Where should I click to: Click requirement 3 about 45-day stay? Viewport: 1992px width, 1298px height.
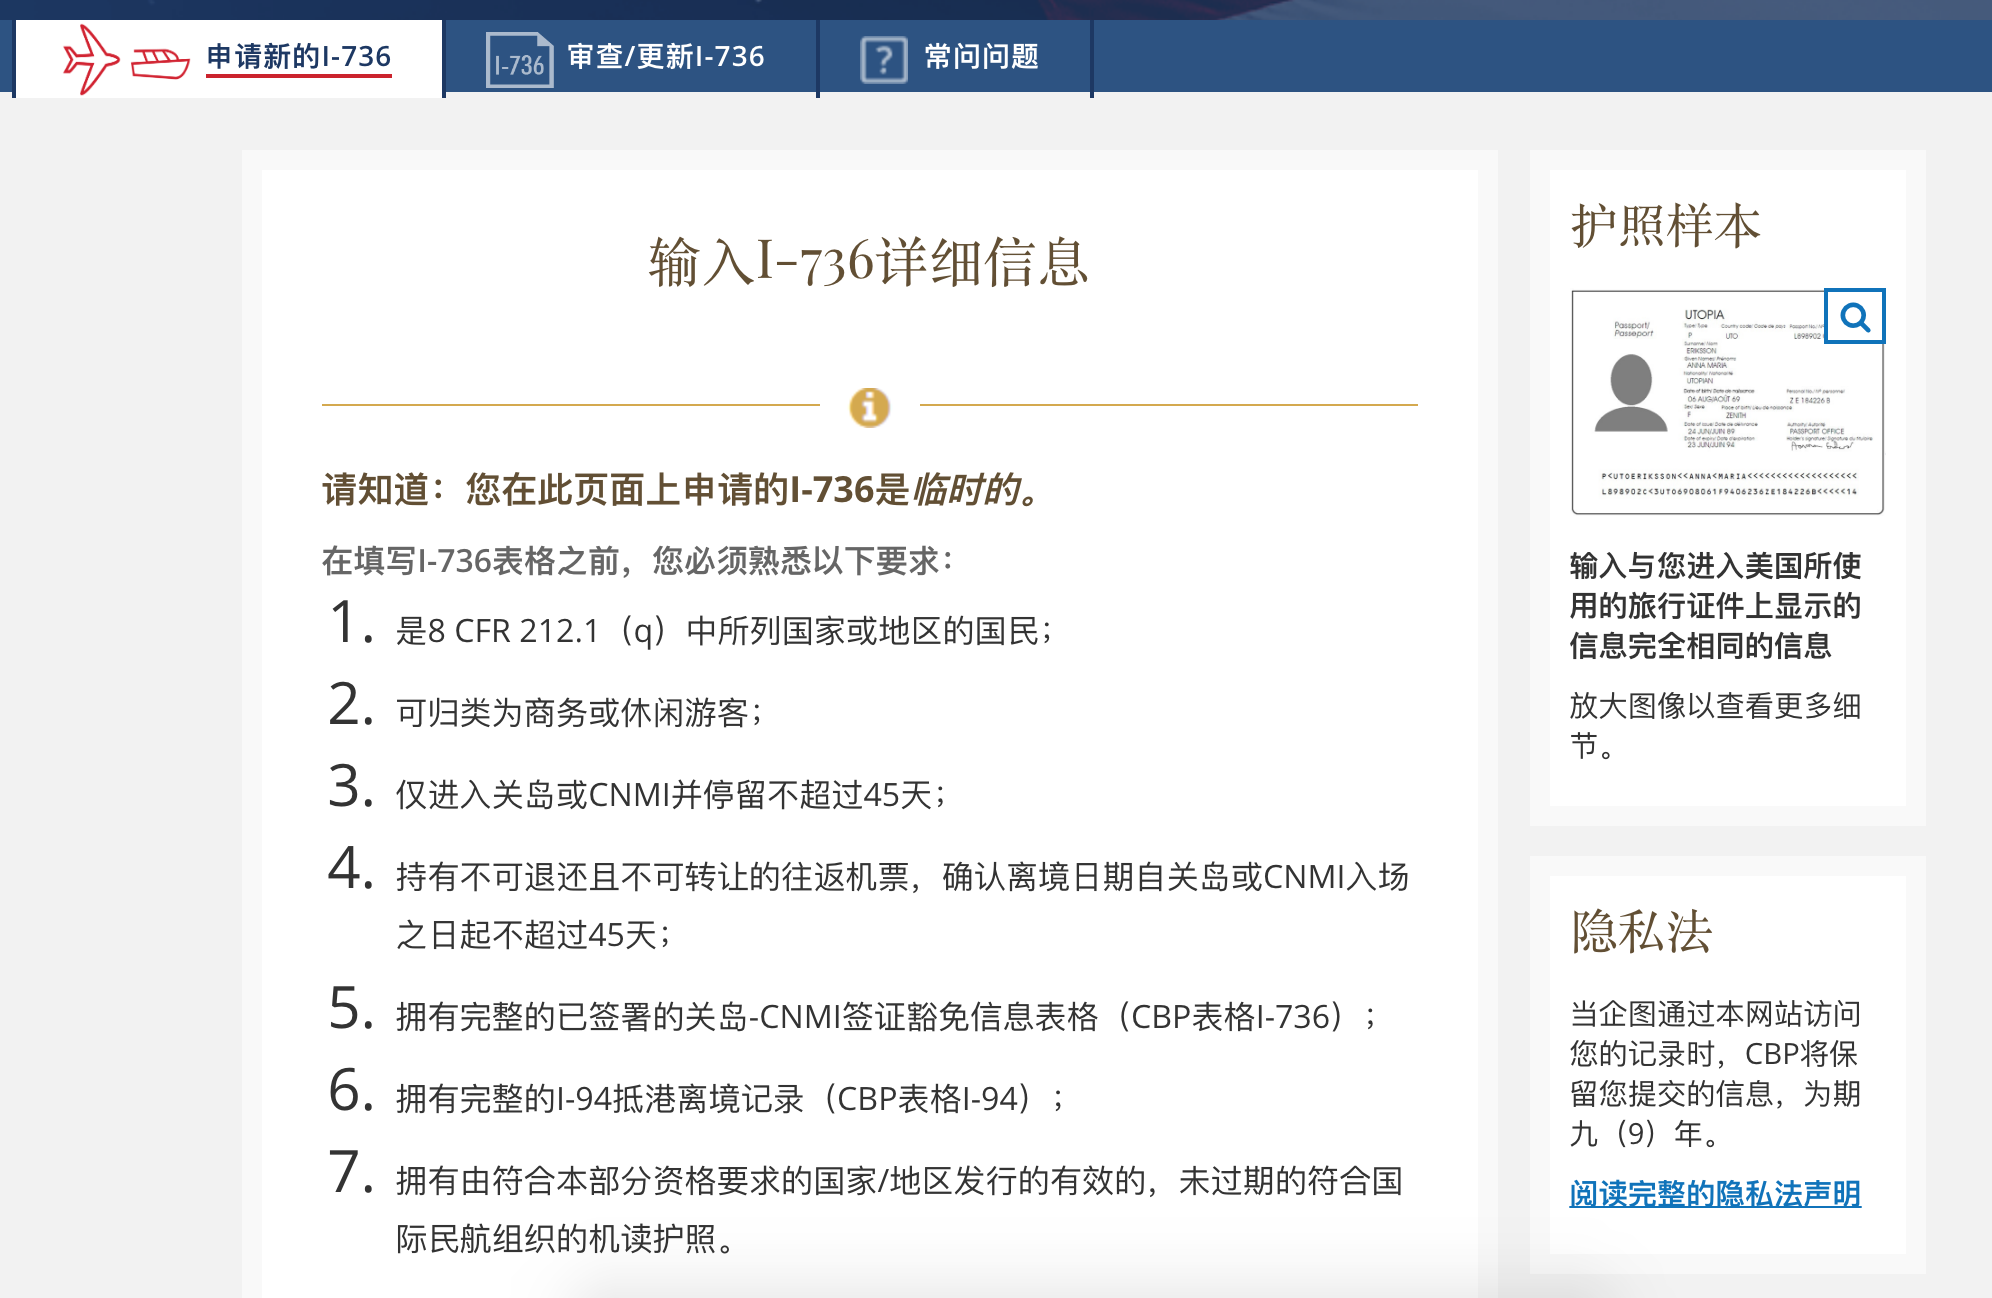pos(668,794)
